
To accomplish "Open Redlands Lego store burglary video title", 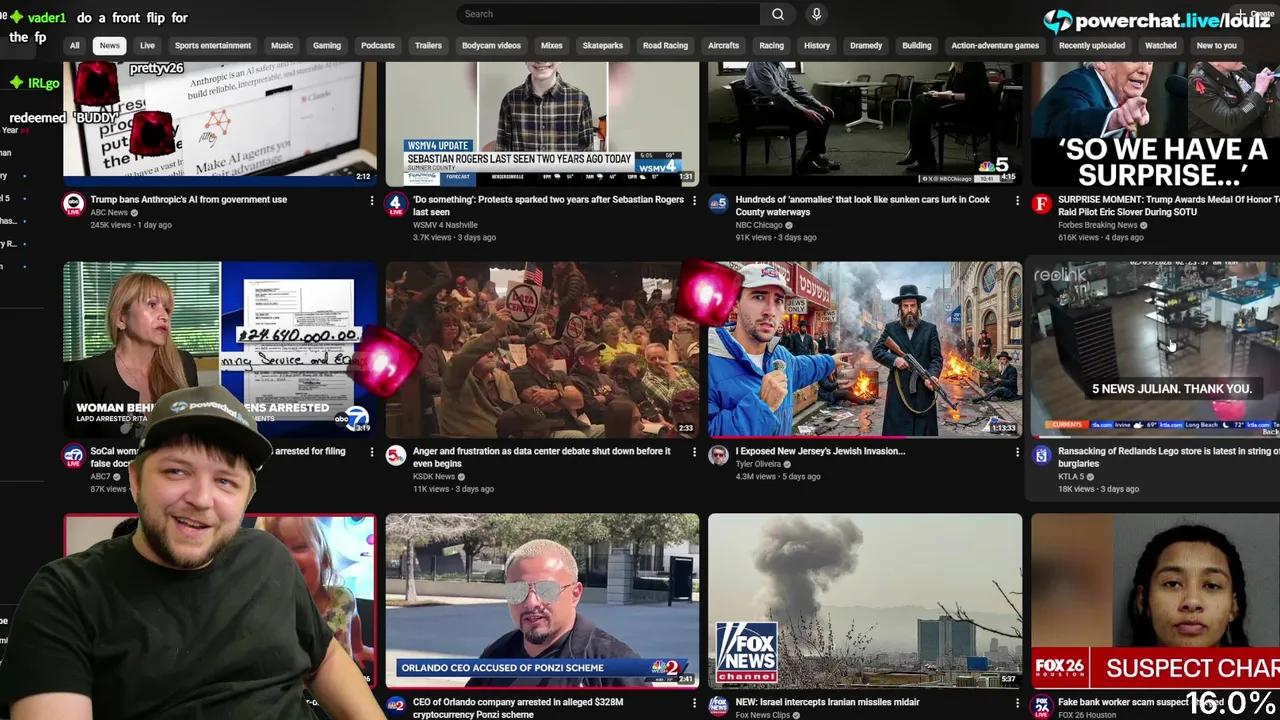I will 1168,457.
